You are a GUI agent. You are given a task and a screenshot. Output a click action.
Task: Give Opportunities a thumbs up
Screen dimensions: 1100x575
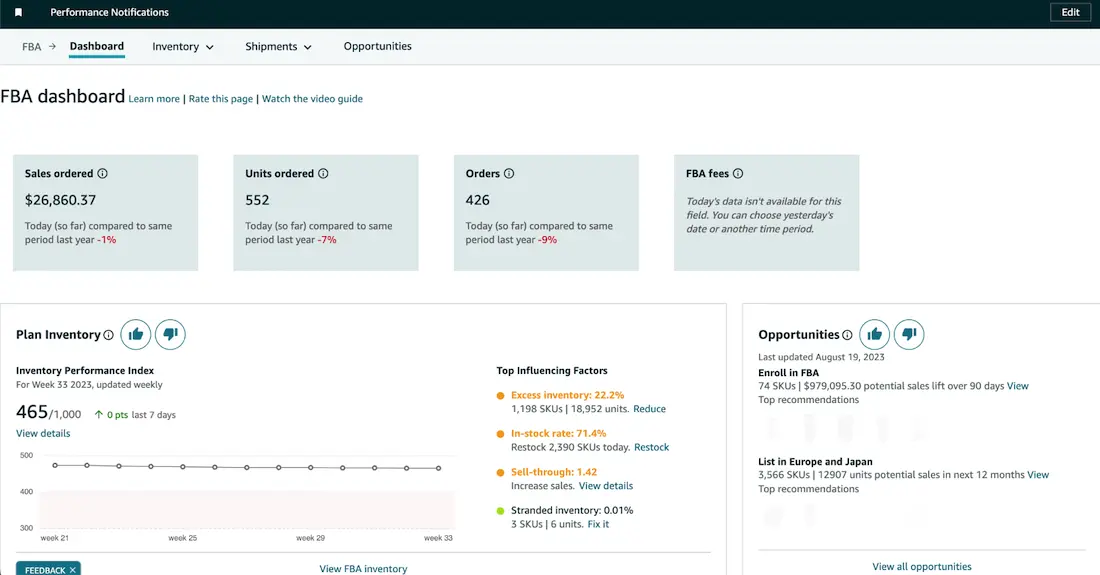[874, 334]
